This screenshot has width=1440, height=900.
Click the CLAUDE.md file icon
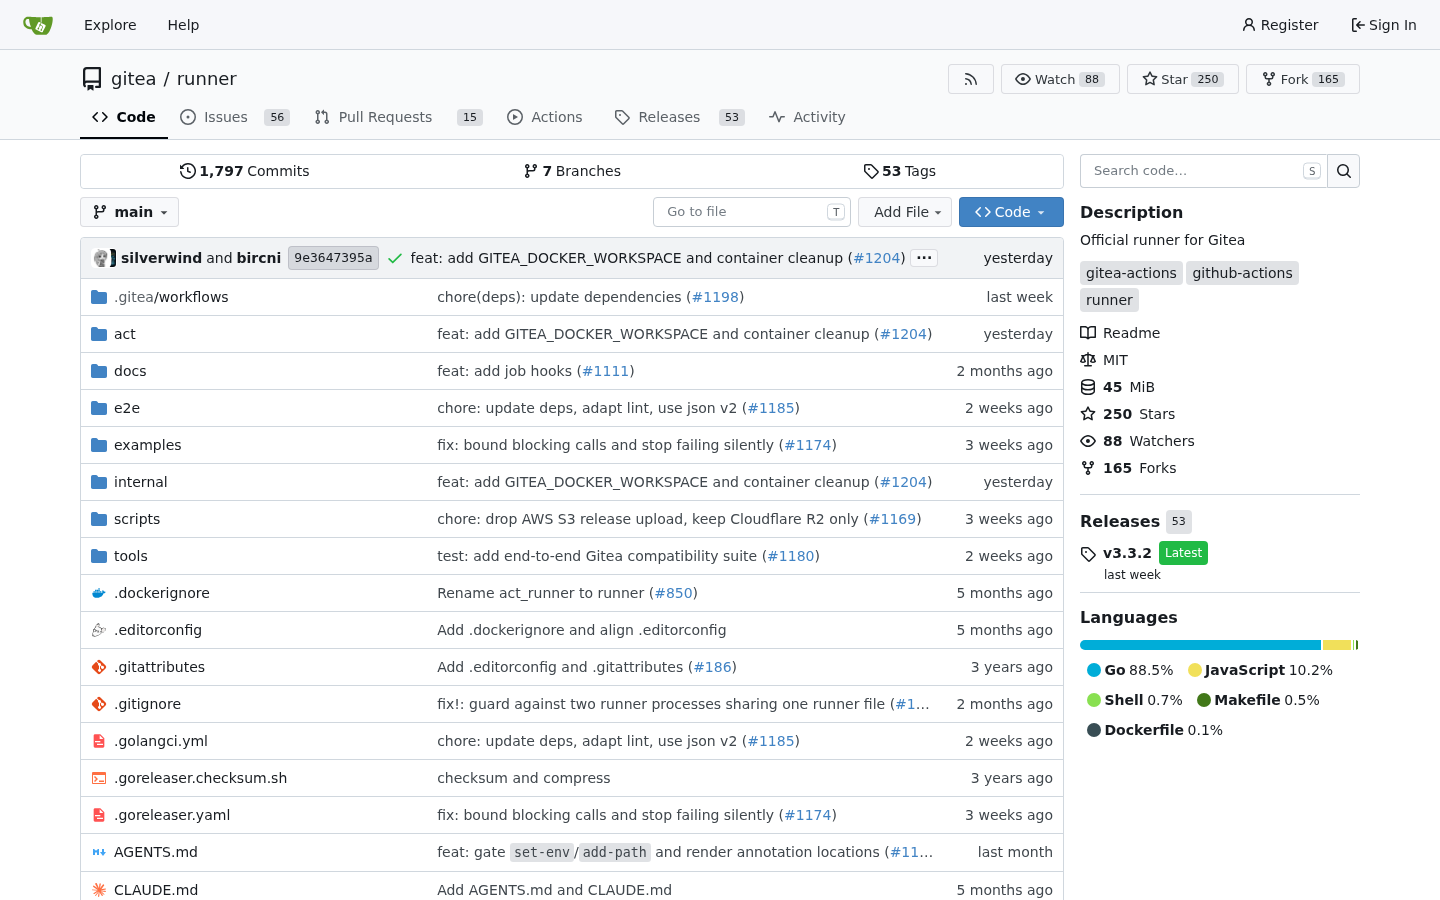click(99, 890)
